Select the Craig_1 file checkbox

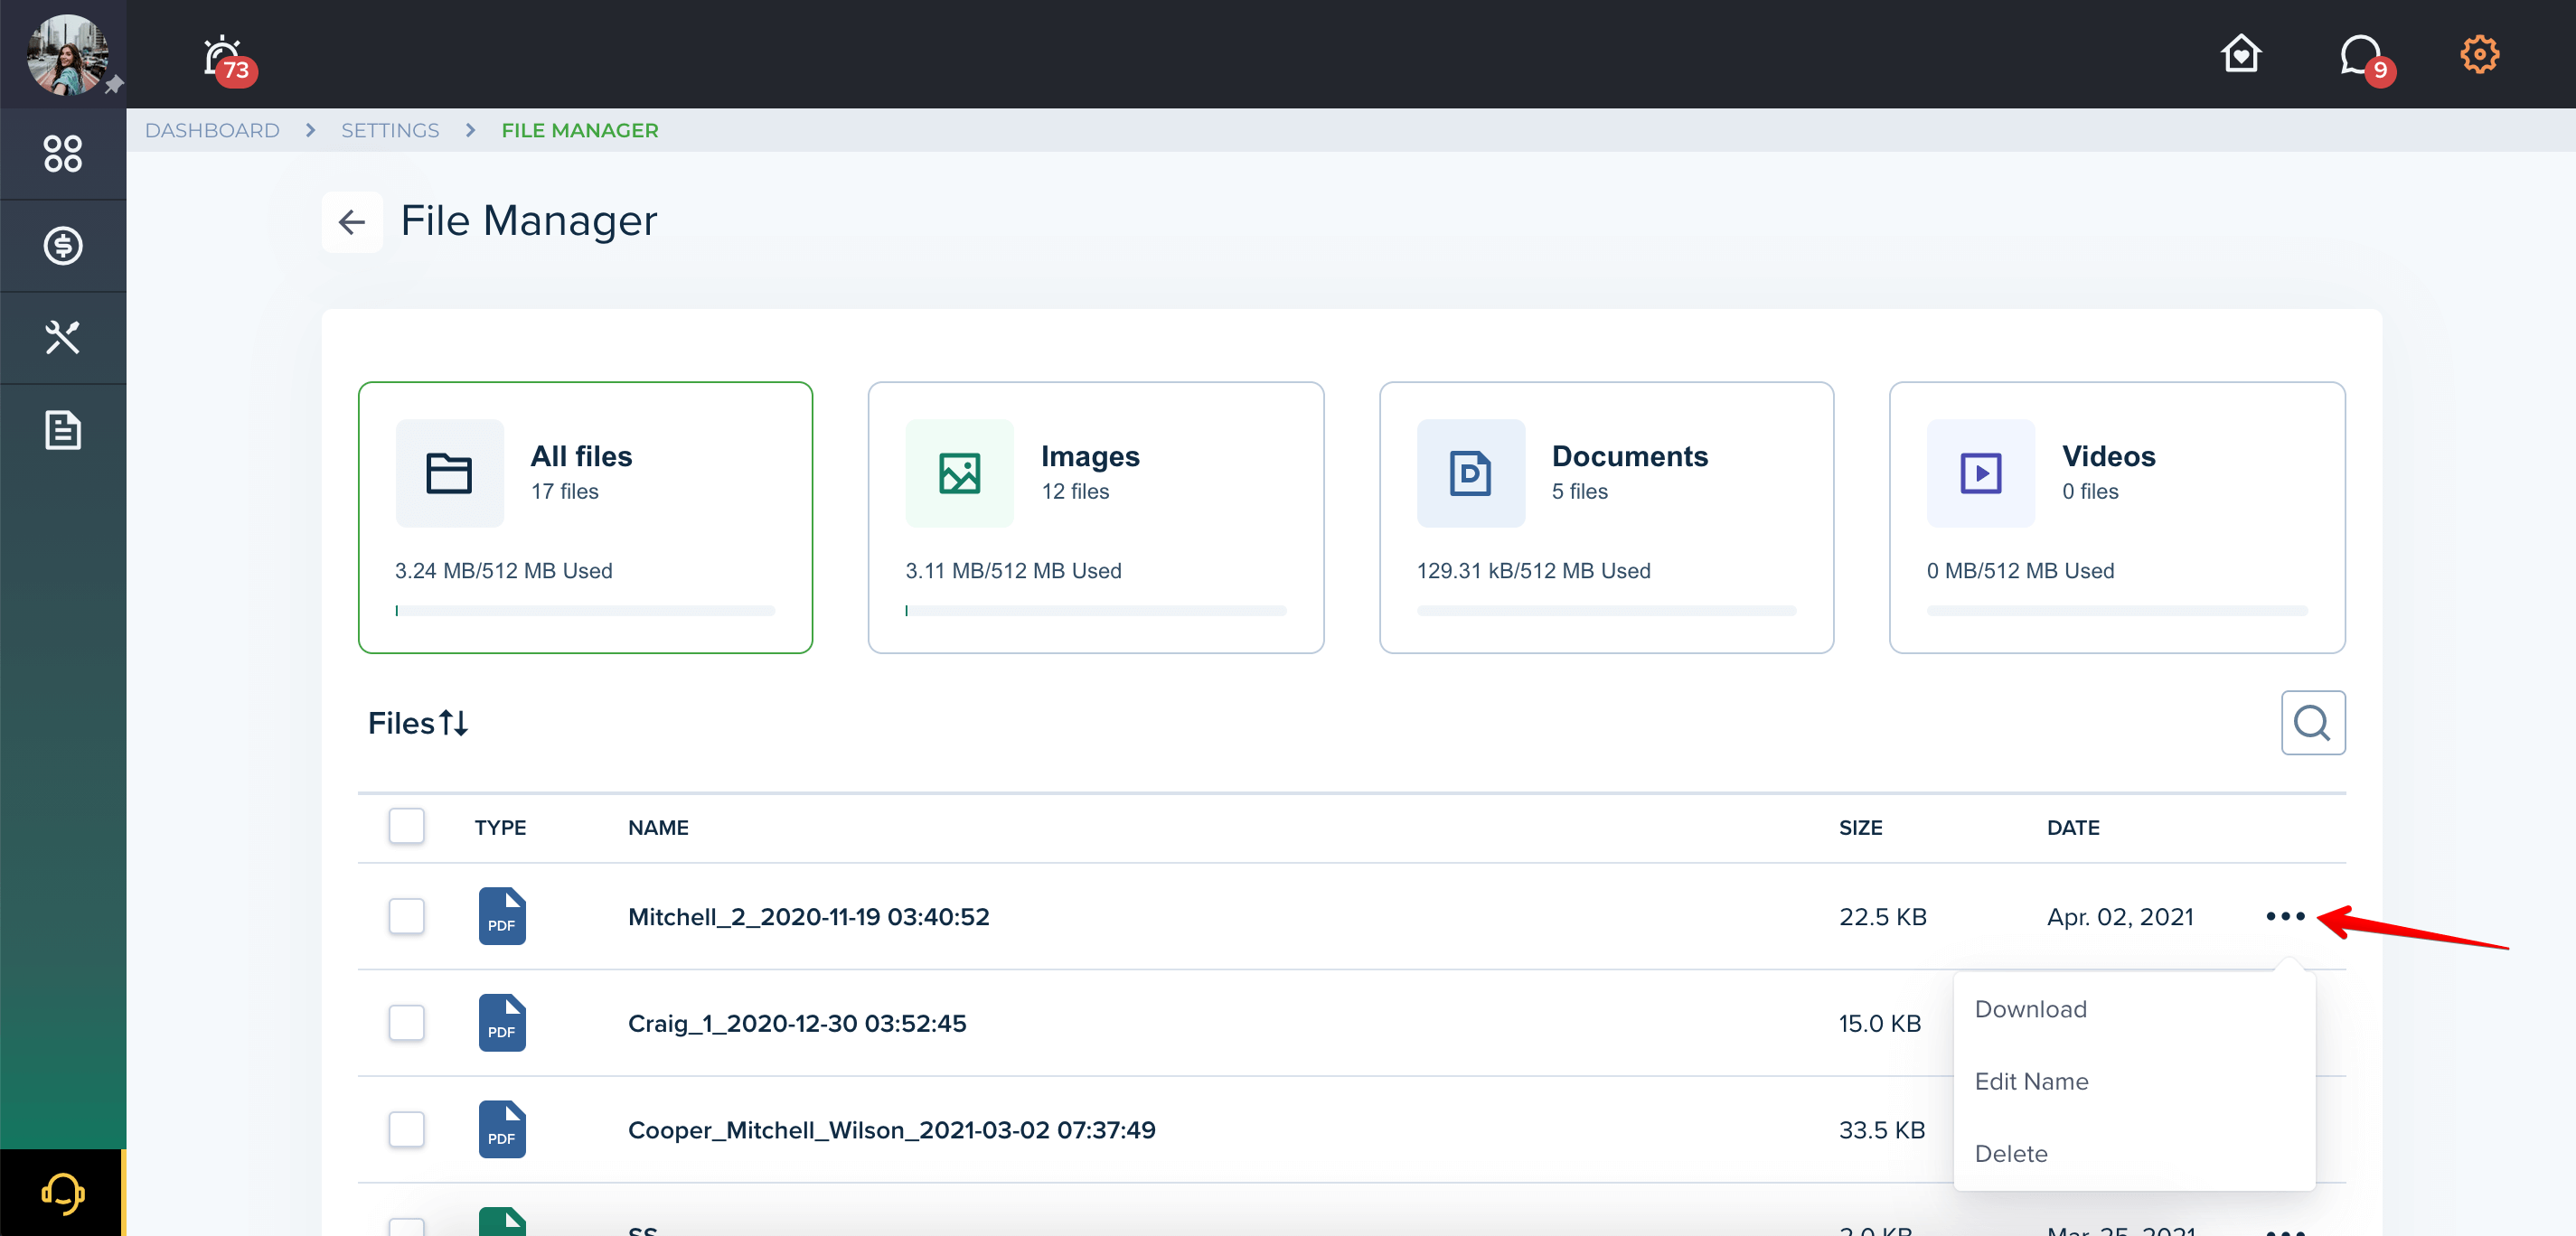[x=407, y=1023]
